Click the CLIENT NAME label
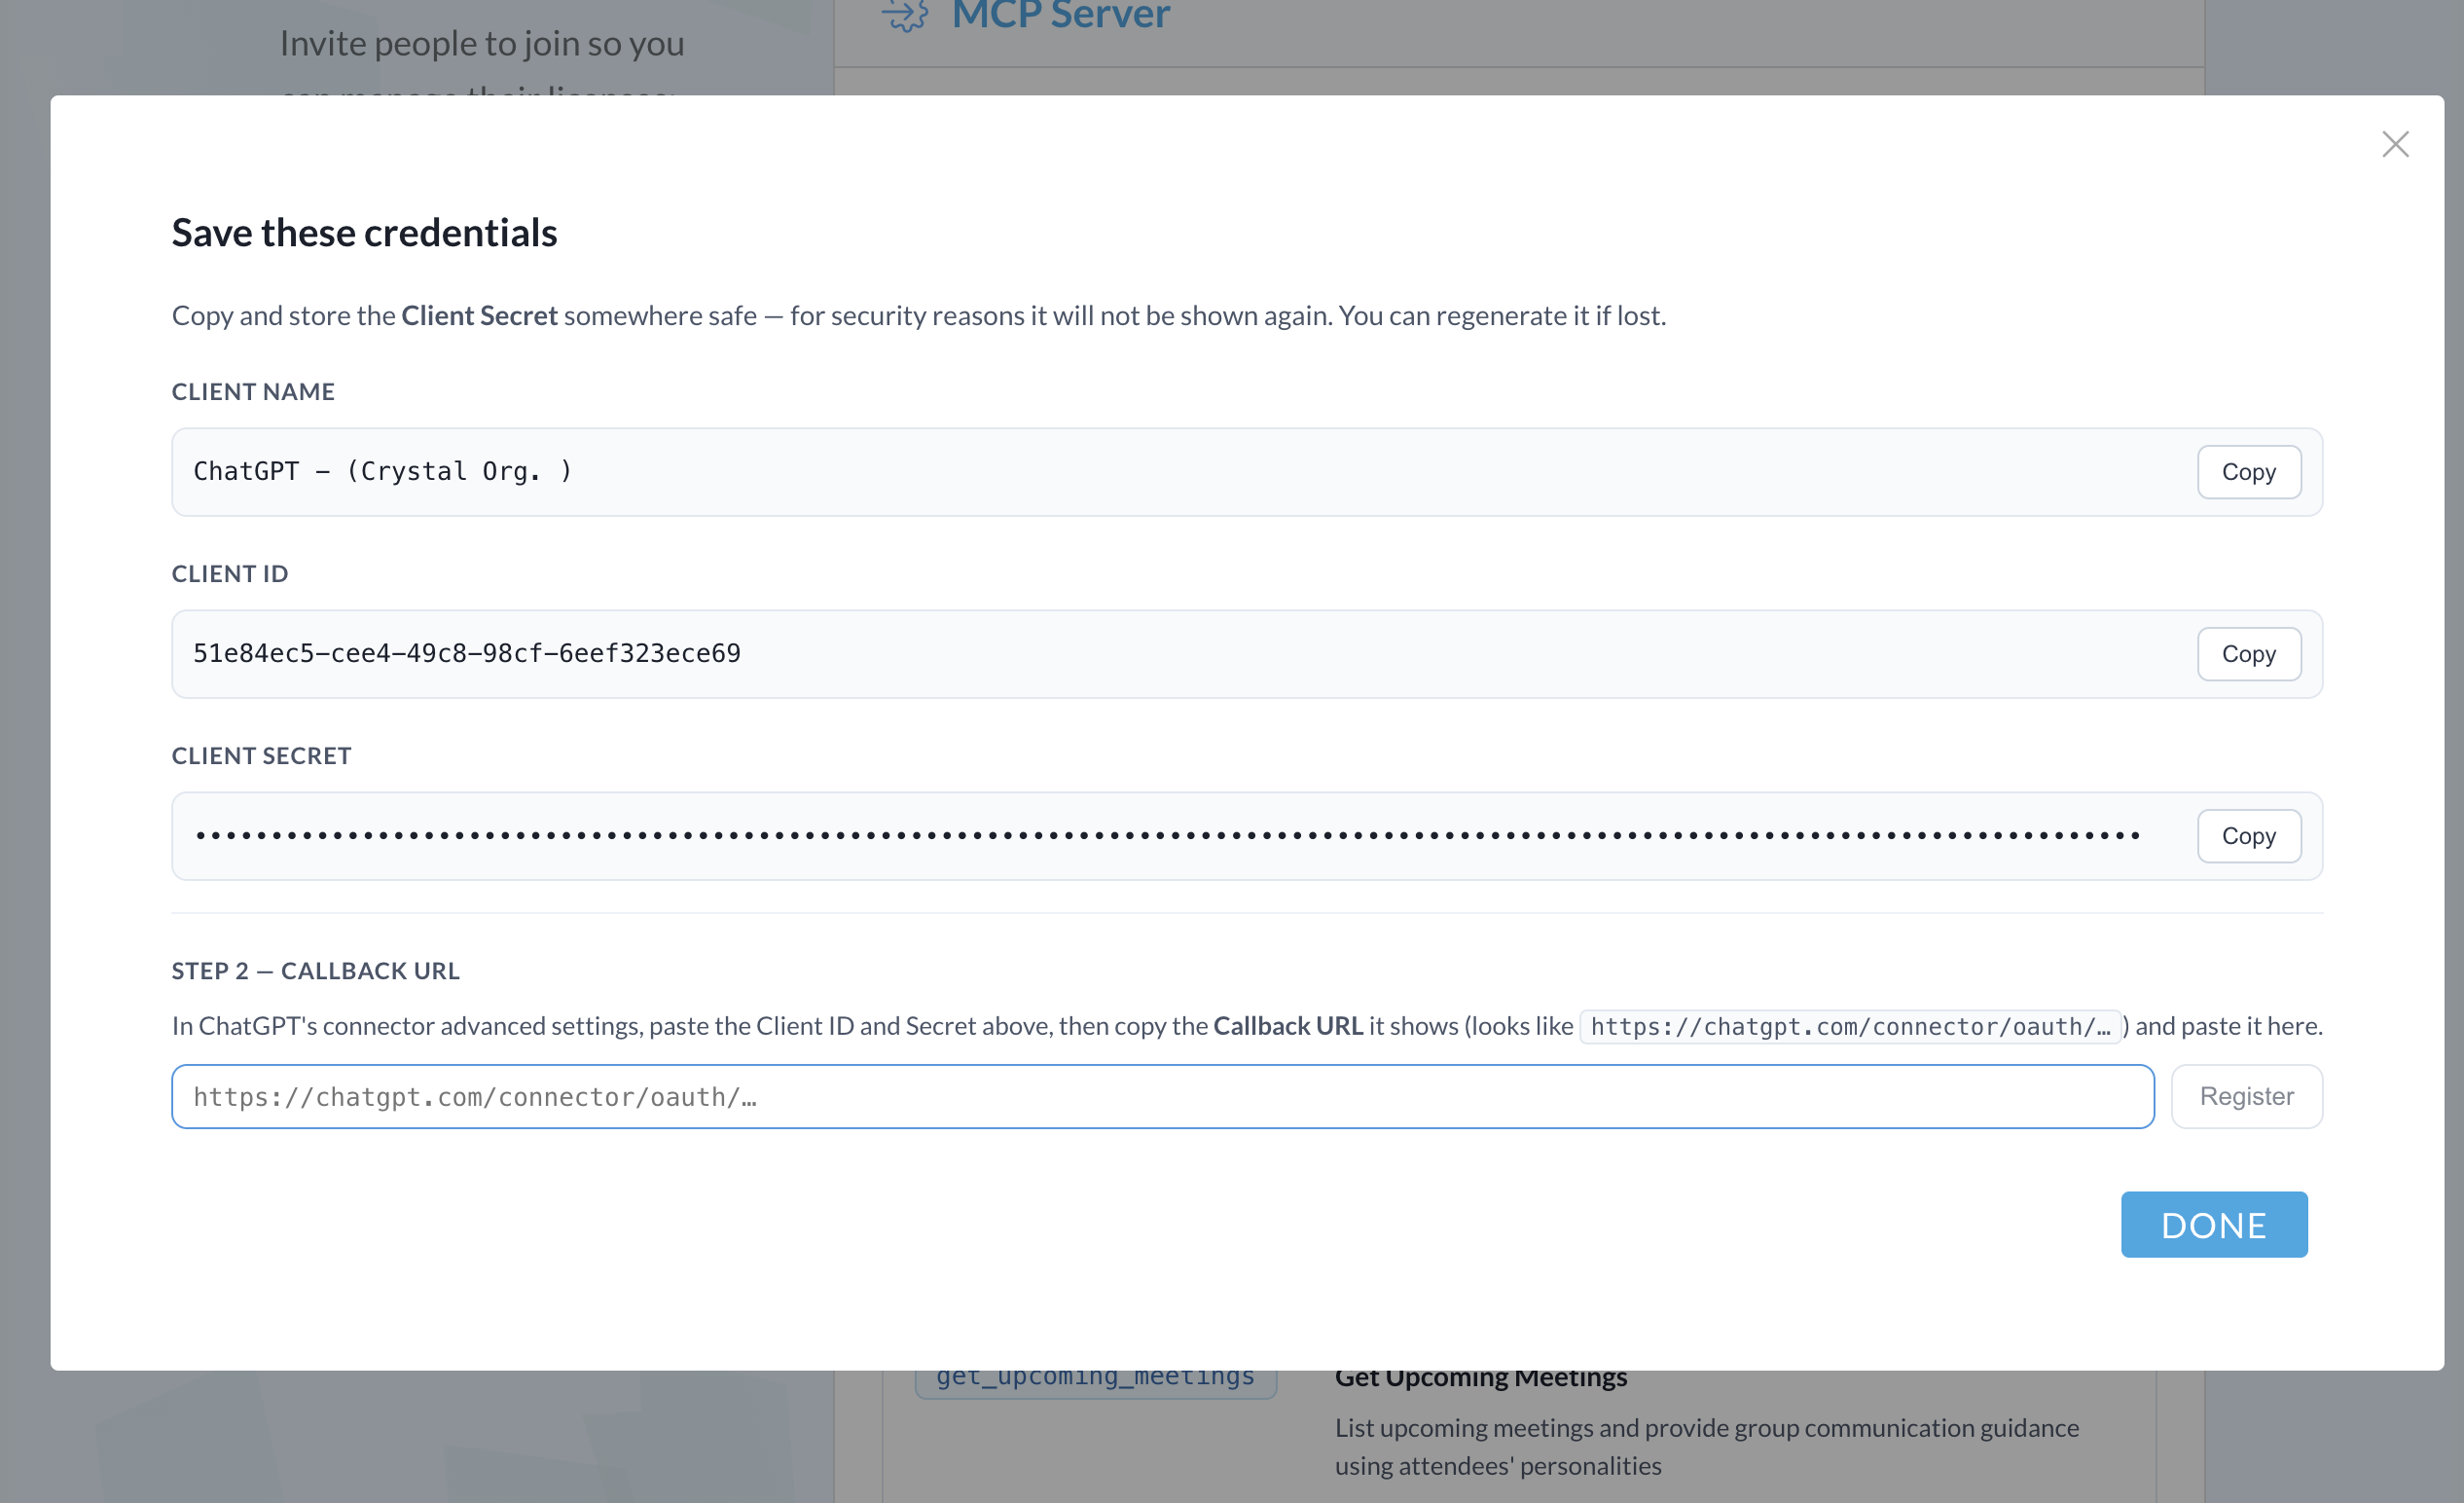 pos(253,391)
